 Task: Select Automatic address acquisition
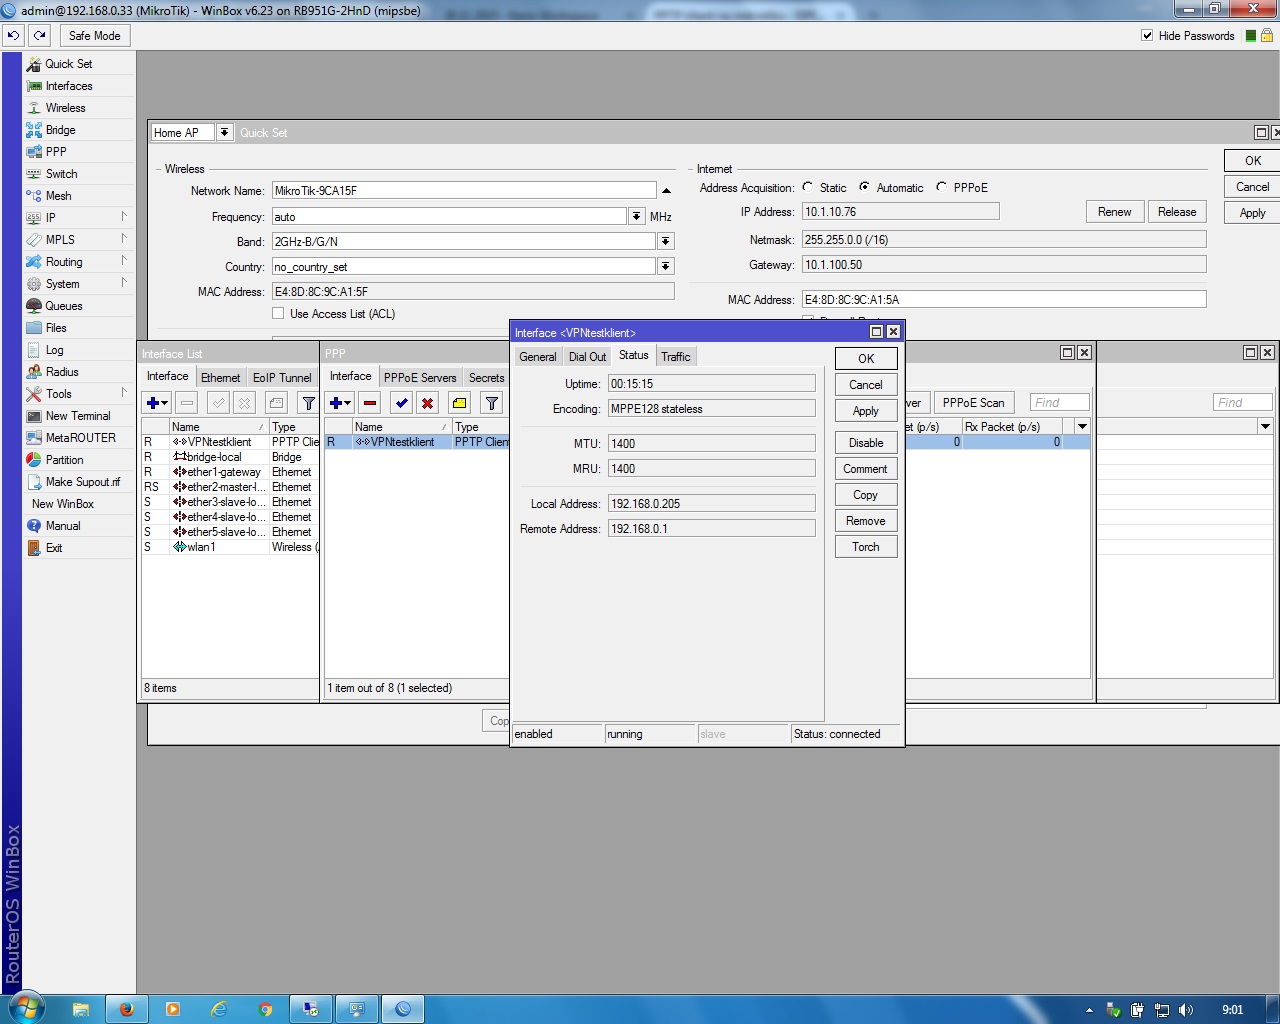click(x=864, y=187)
